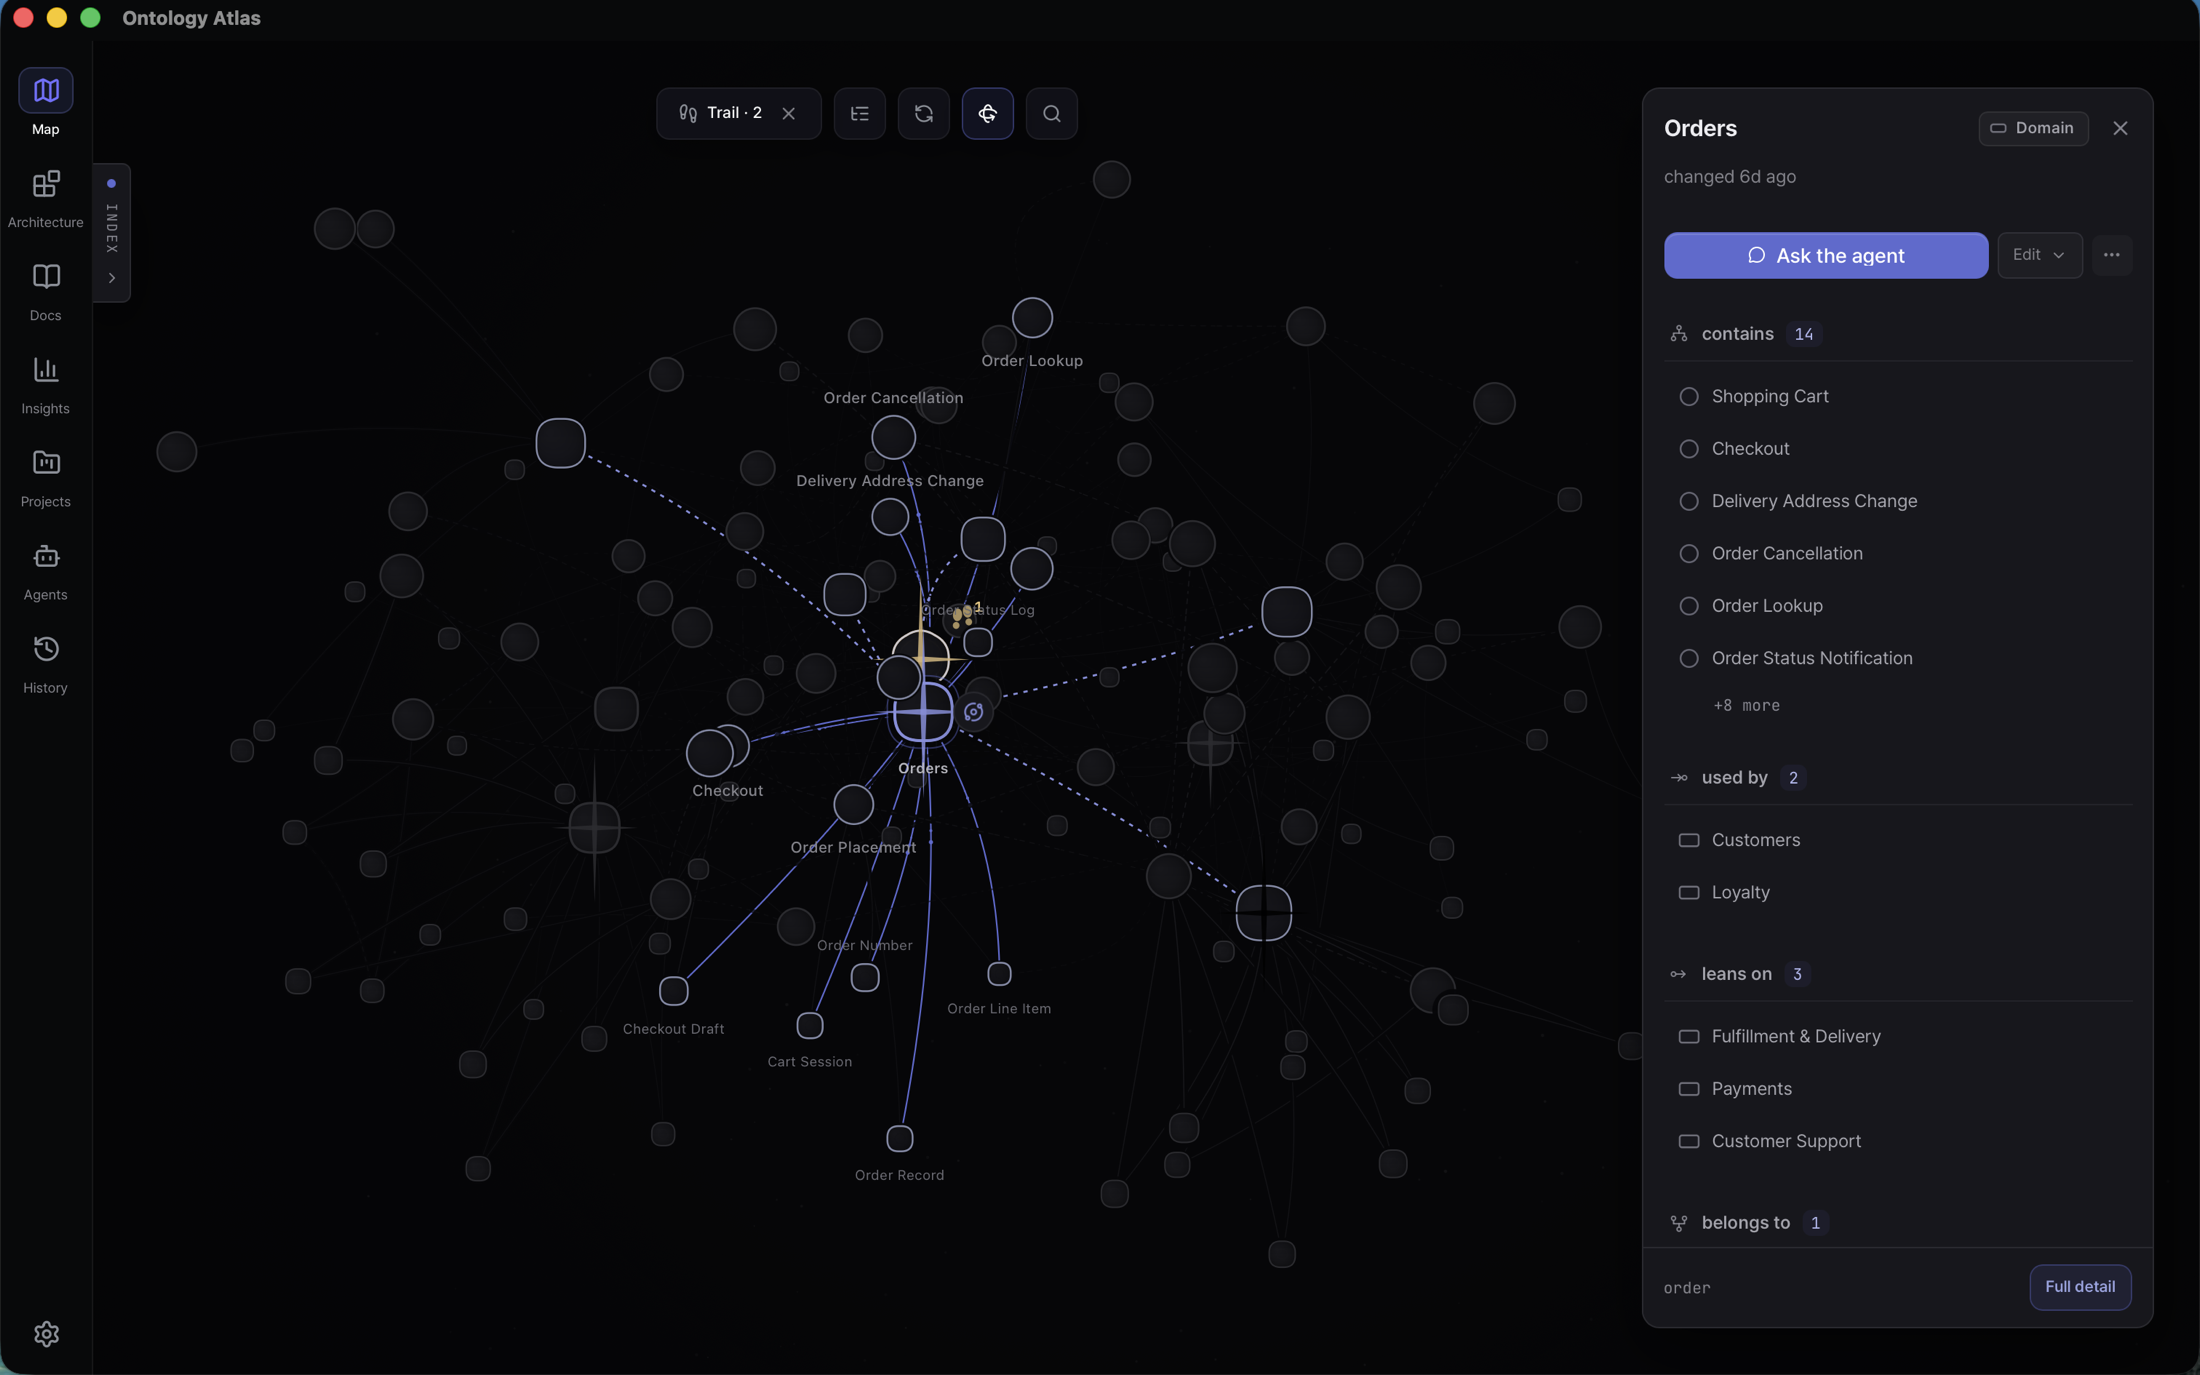This screenshot has height=1375, width=2200.
Task: Click Ask the agent button
Action: coord(1825,255)
